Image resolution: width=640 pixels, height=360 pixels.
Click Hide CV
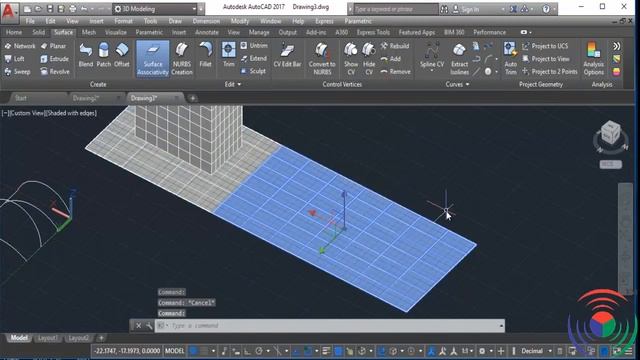coord(369,59)
